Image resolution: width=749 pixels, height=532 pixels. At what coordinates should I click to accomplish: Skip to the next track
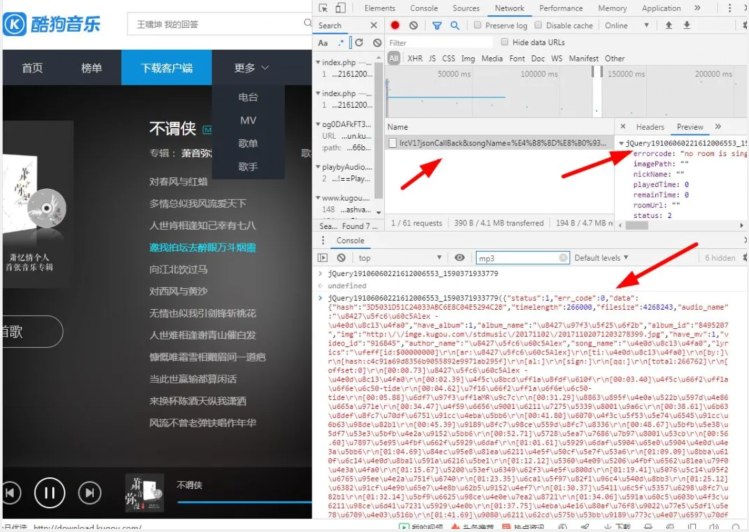coord(89,492)
